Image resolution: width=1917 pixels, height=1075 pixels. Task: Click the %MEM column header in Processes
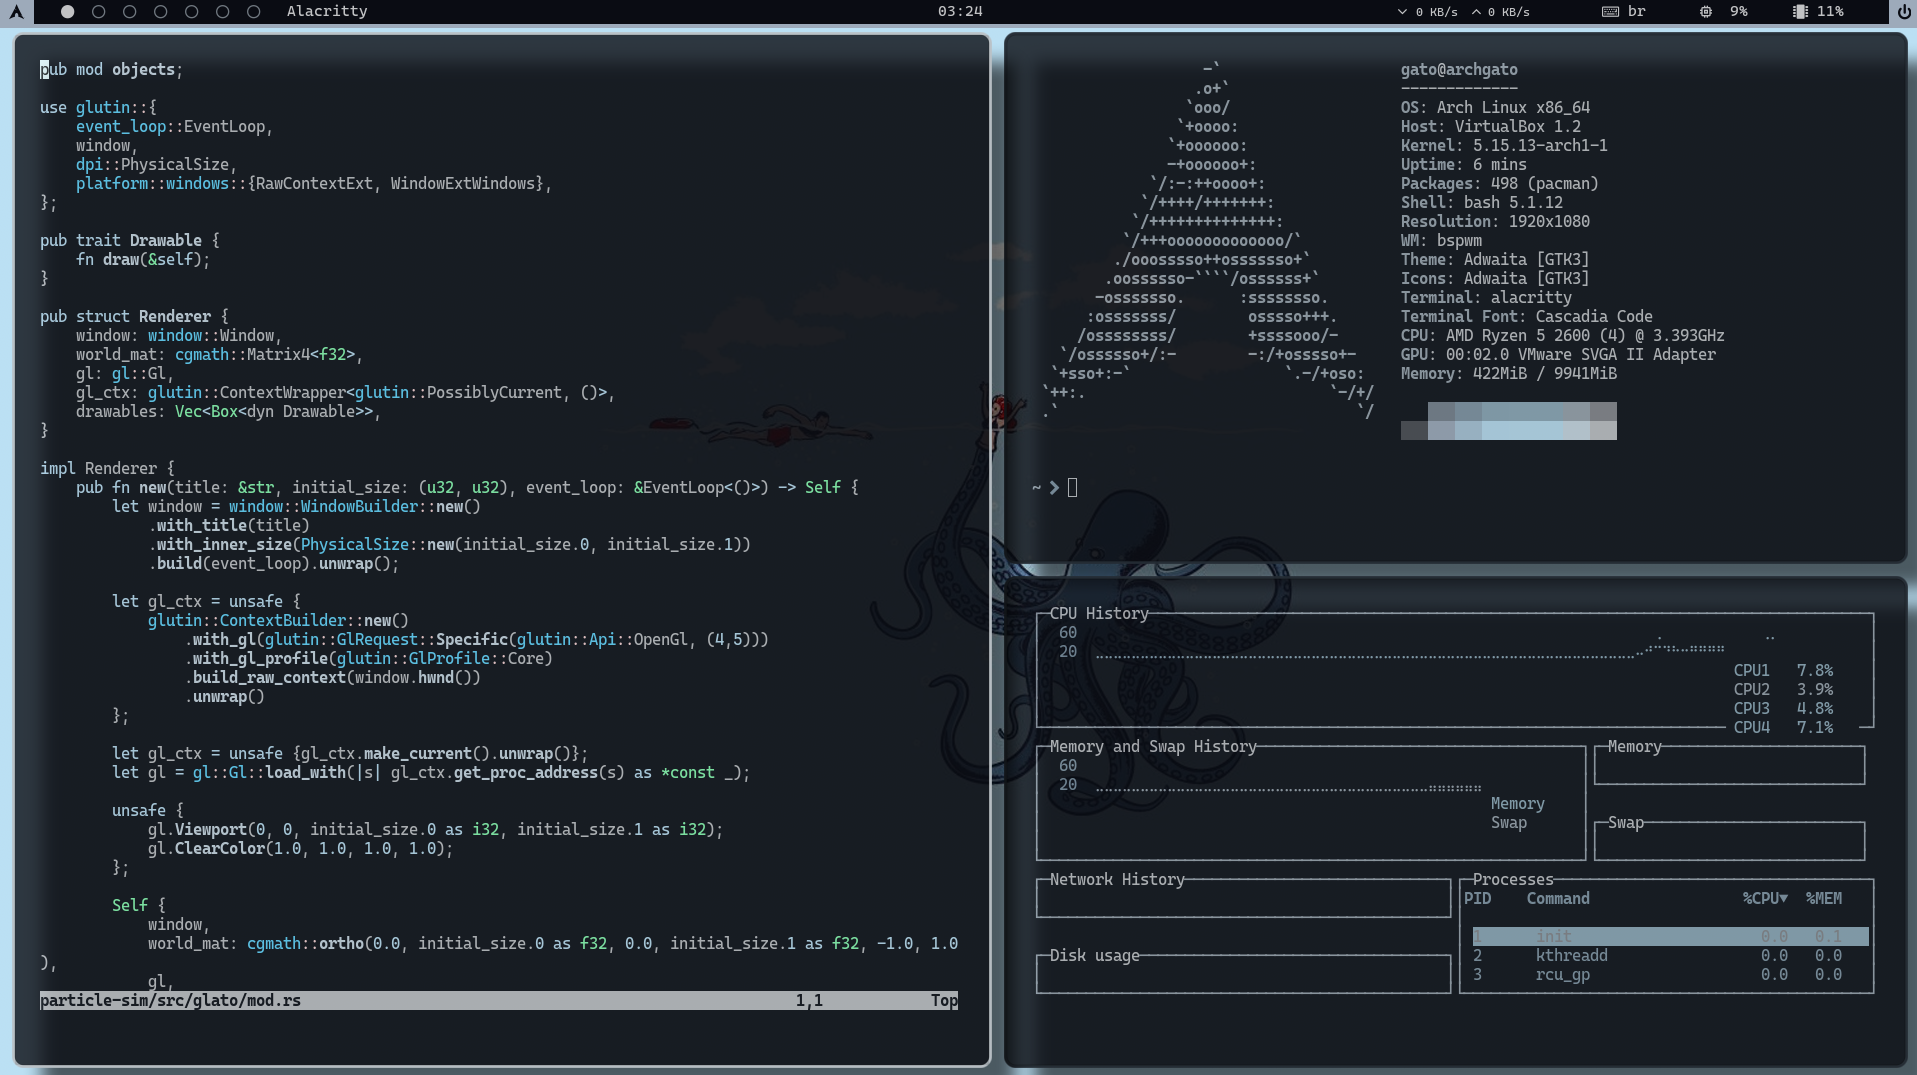point(1823,898)
